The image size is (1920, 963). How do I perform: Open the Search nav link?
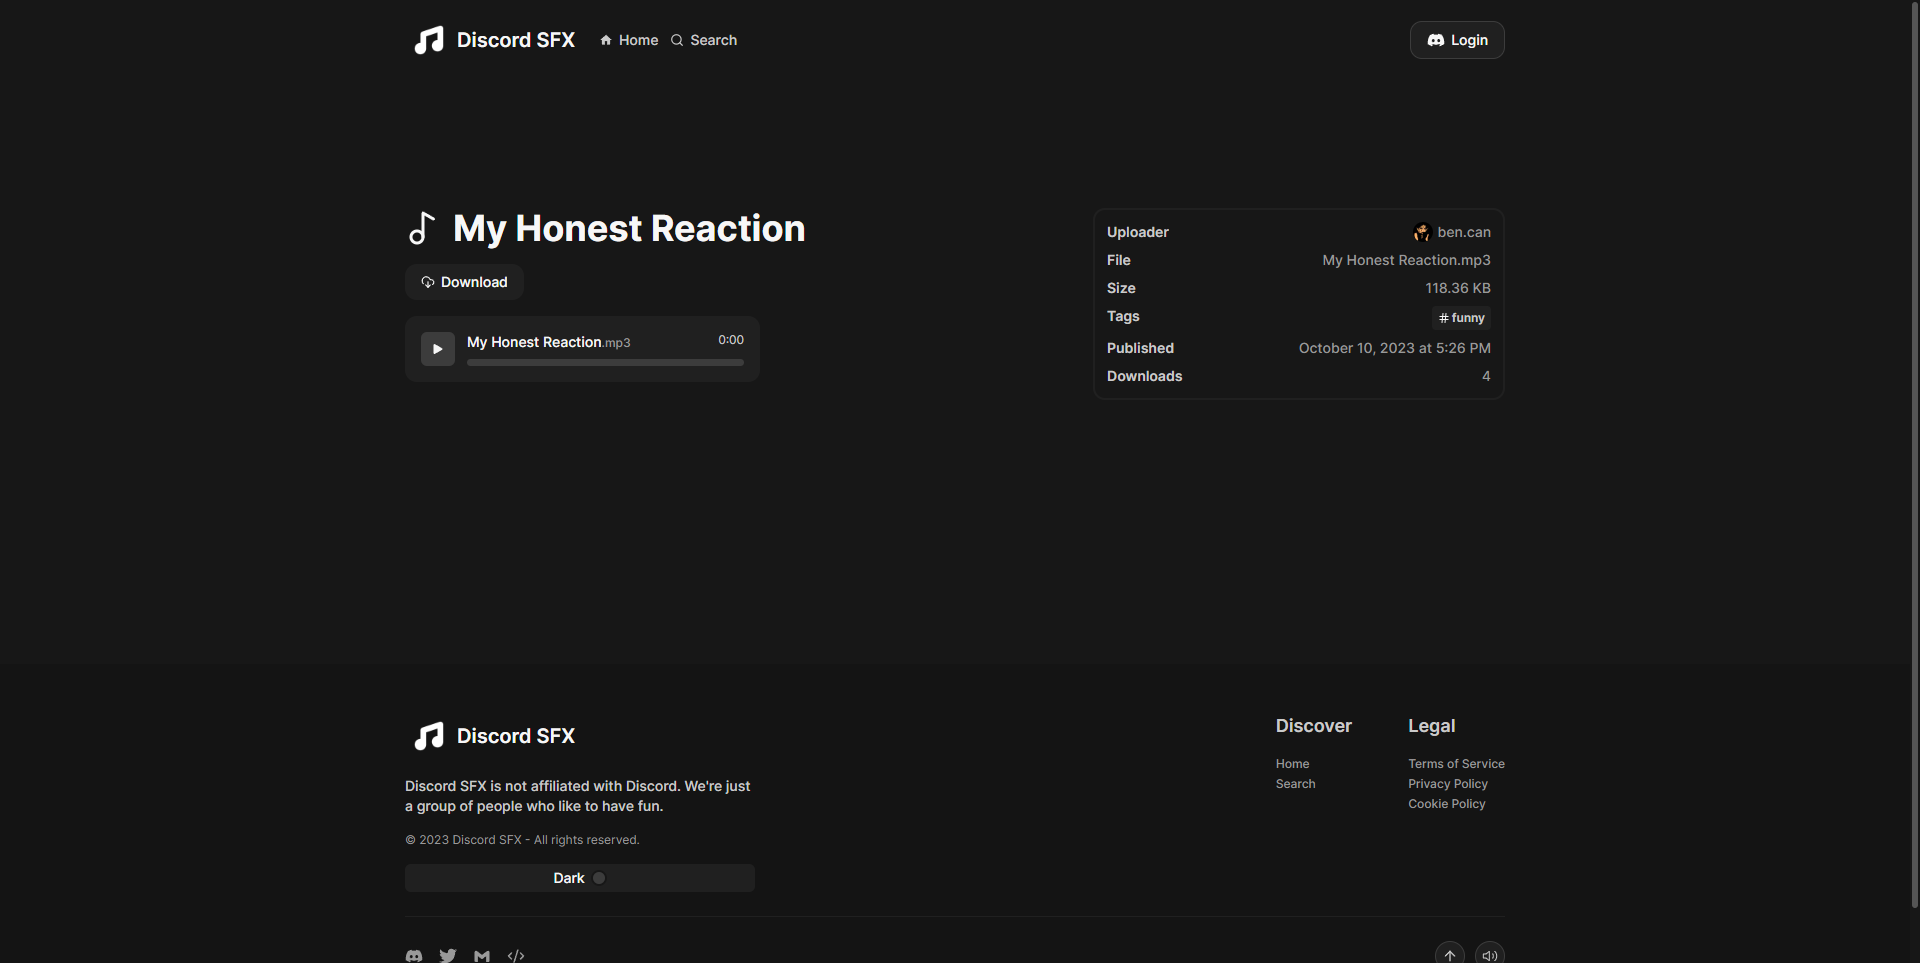[x=704, y=40]
